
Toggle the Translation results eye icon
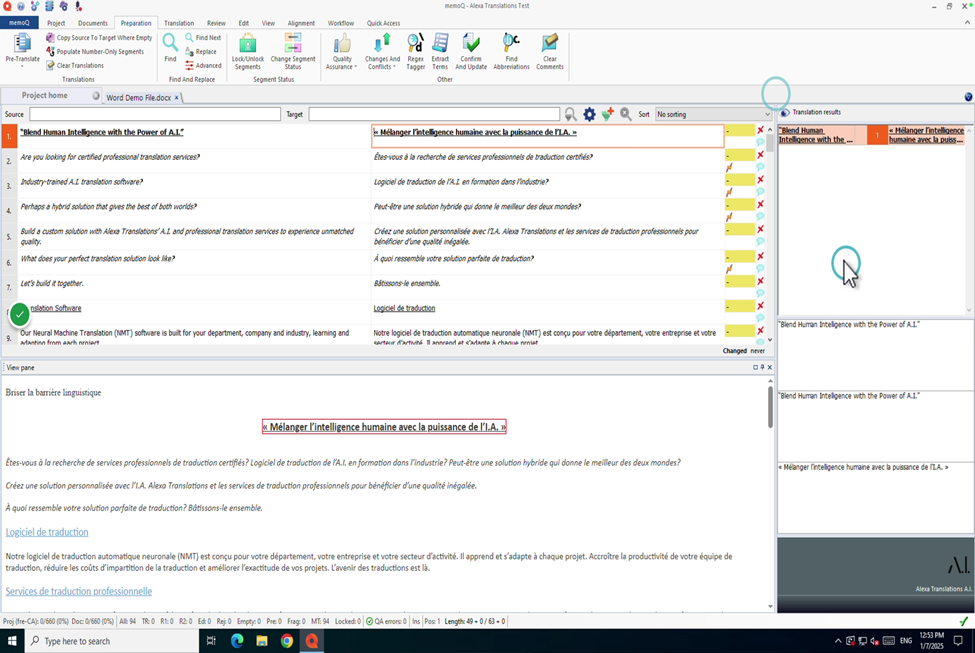point(785,113)
